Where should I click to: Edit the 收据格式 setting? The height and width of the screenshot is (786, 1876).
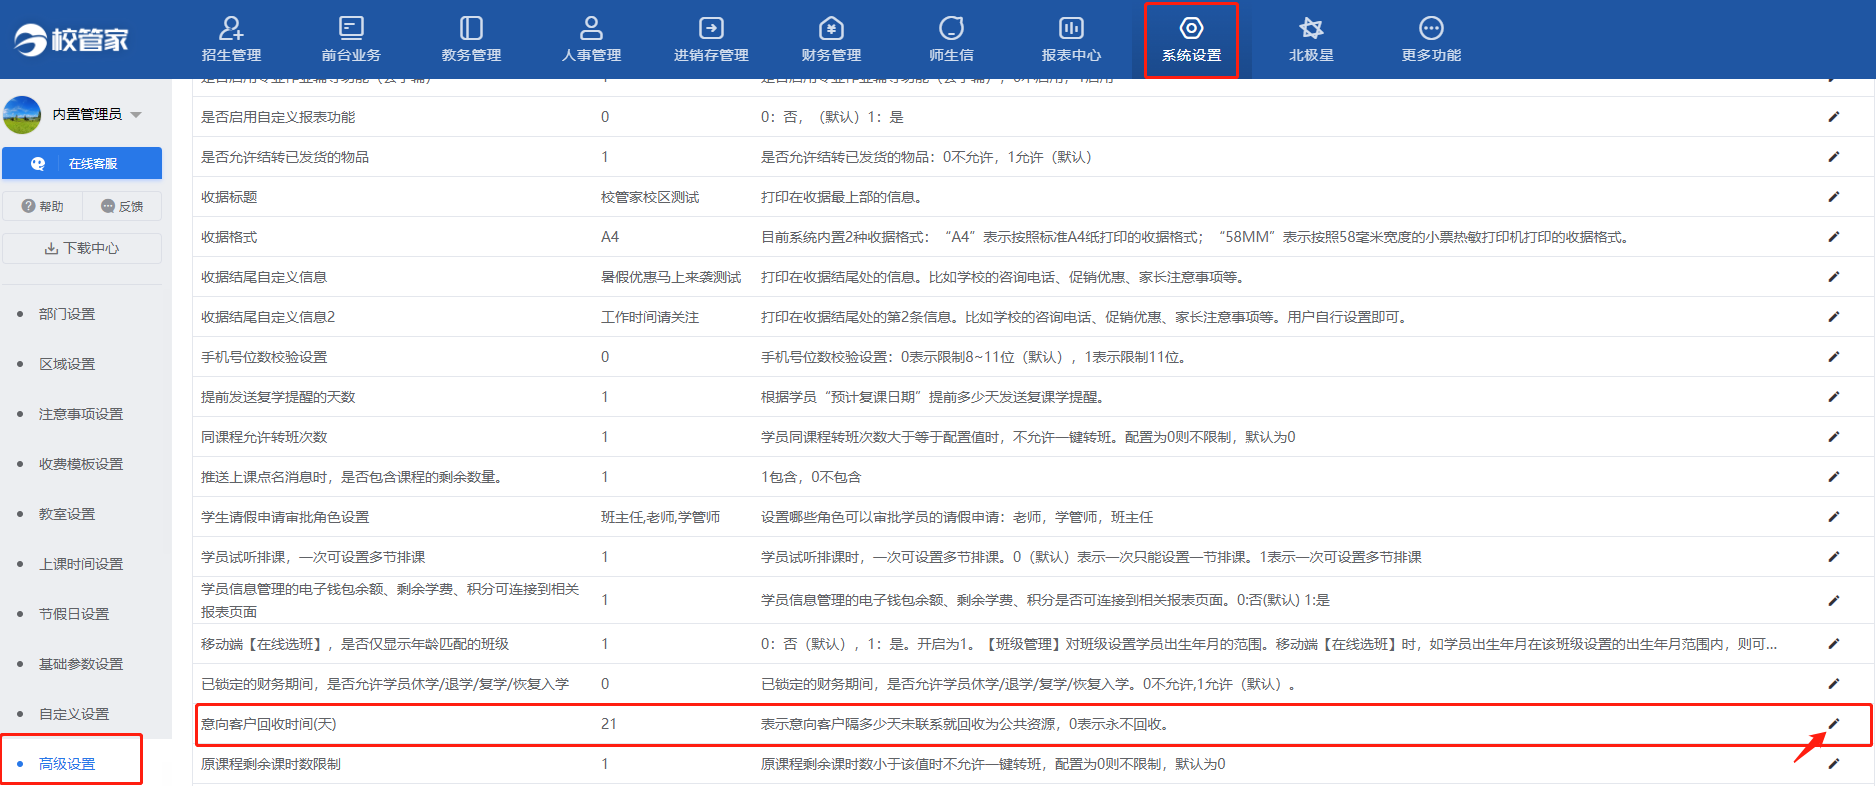coord(1834,237)
